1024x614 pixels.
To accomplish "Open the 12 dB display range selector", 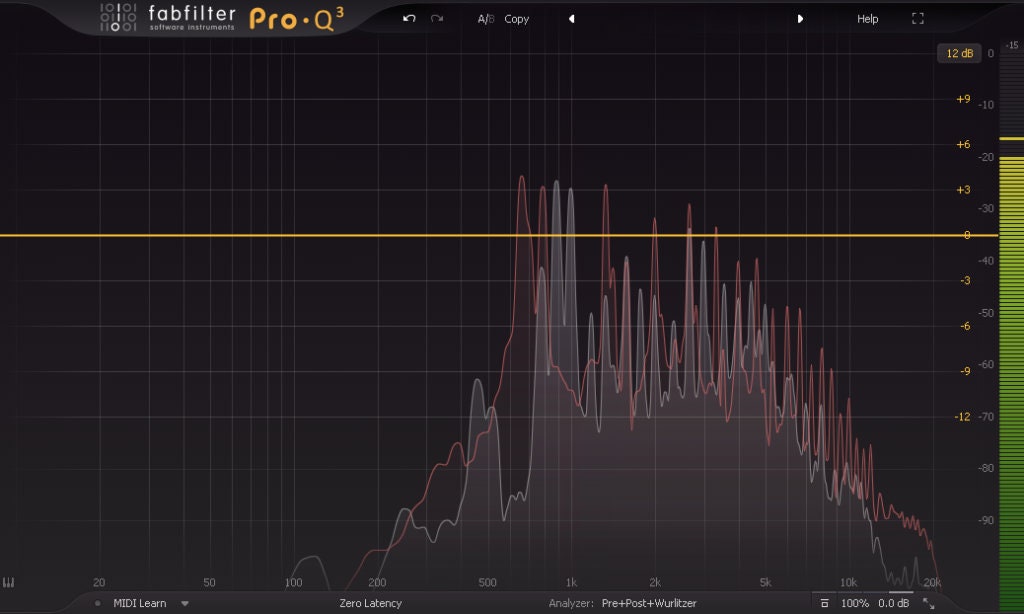I will coord(959,53).
